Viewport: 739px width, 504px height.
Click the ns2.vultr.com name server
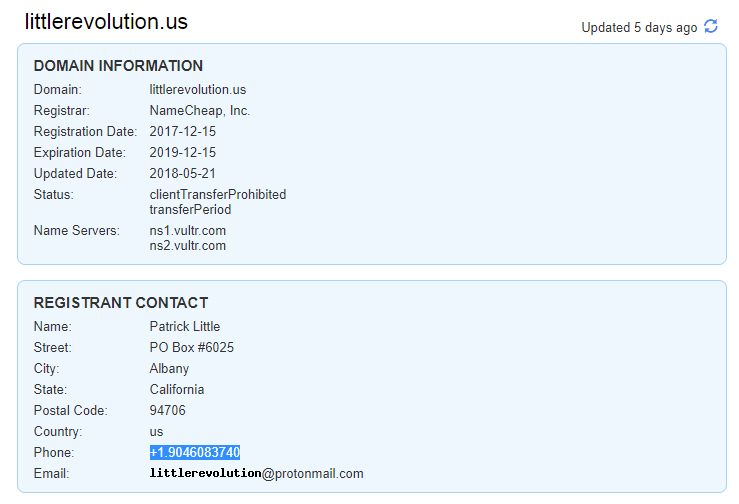[188, 246]
